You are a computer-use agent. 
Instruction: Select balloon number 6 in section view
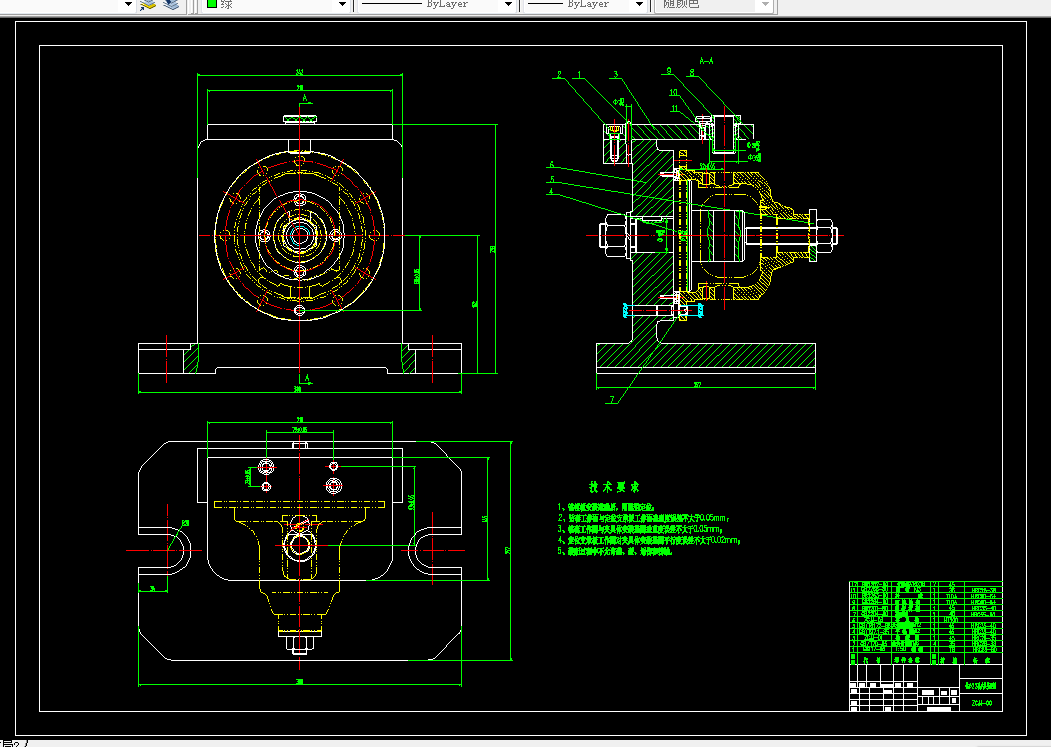[x=552, y=164]
